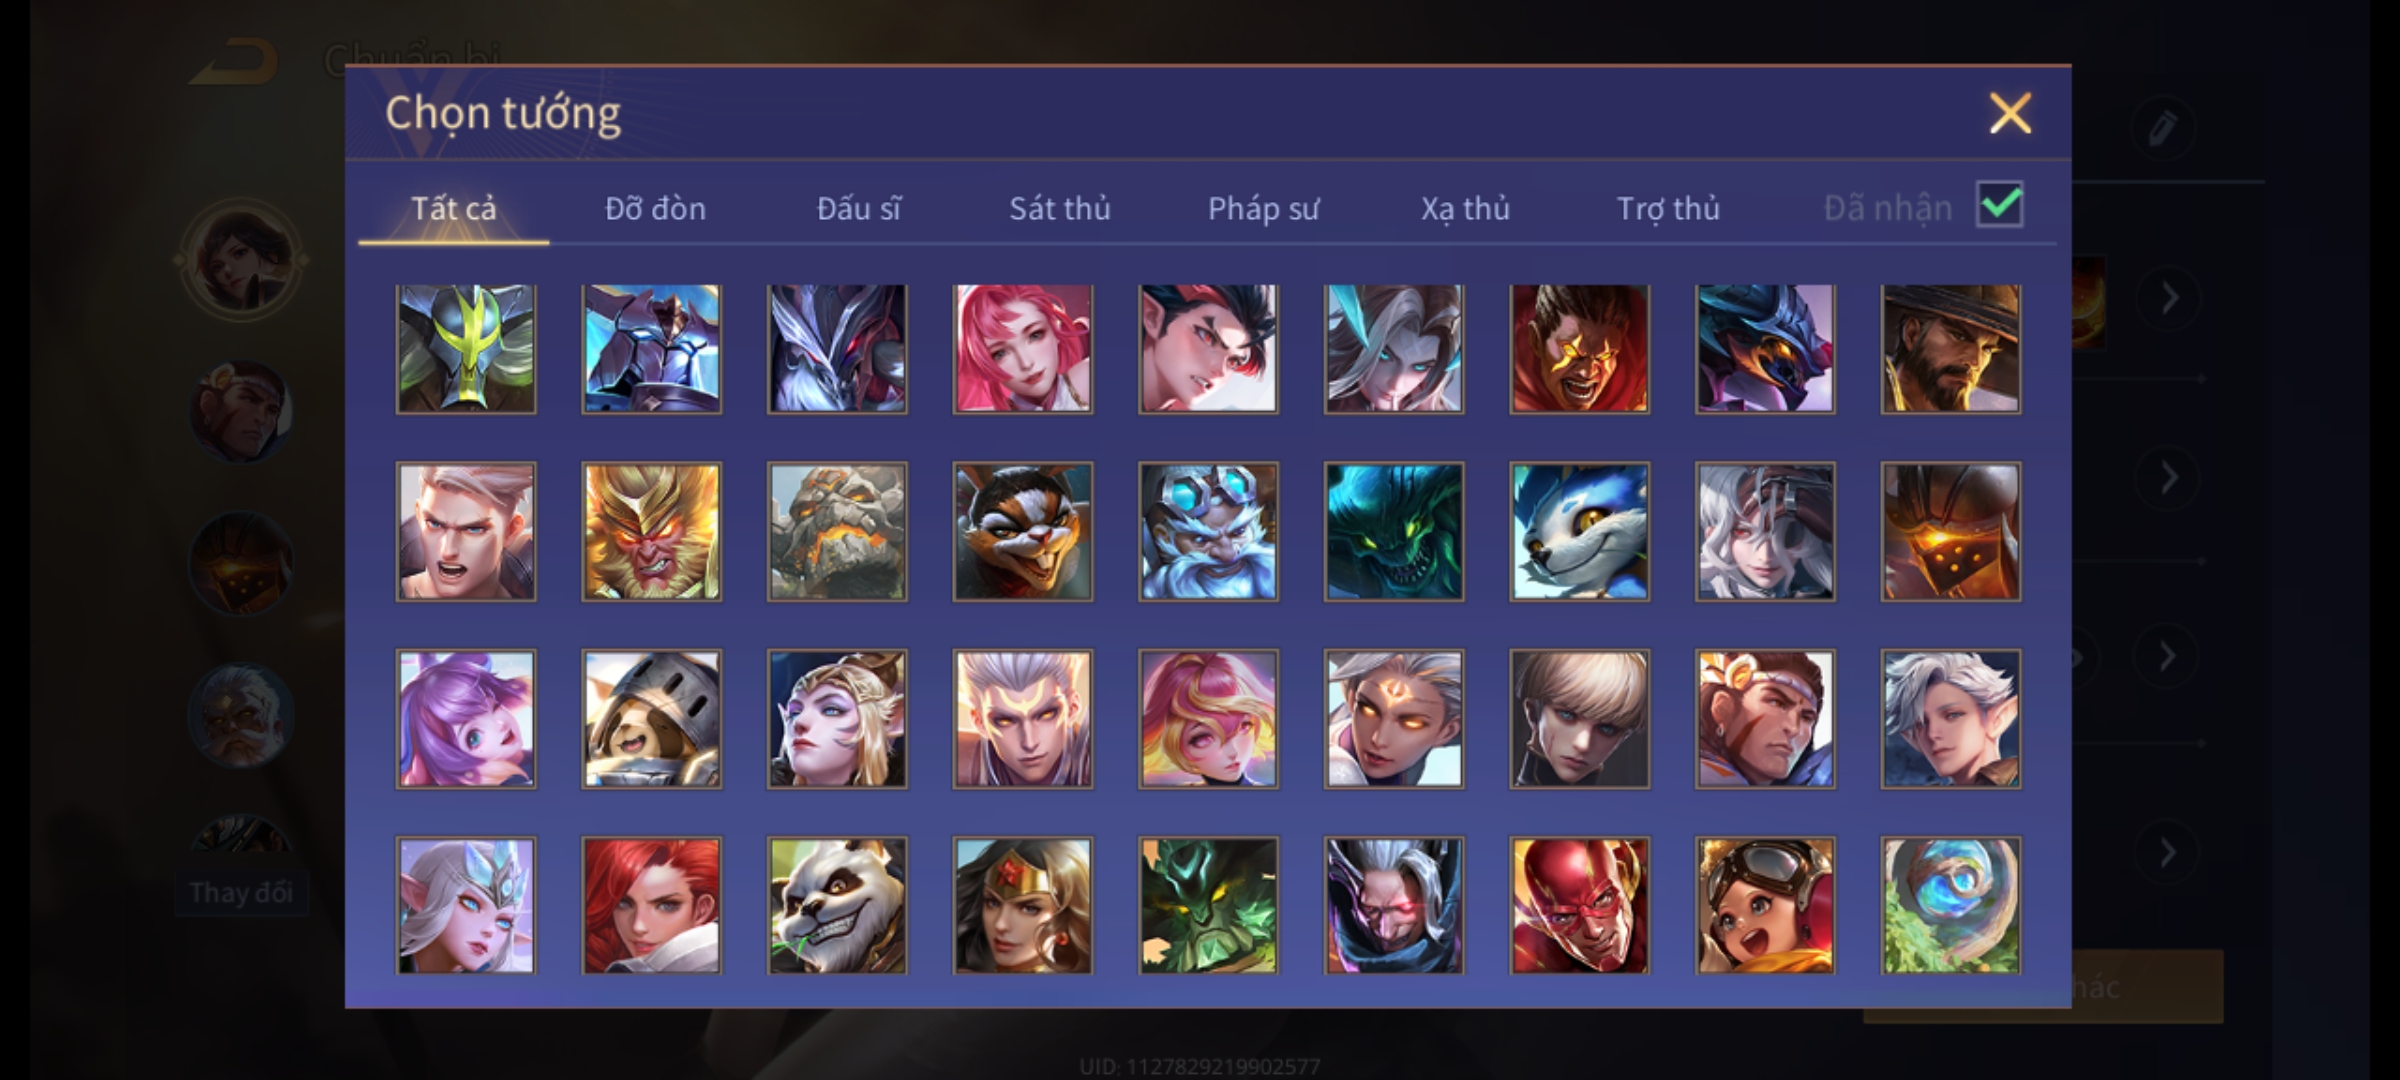Image resolution: width=2400 pixels, height=1080 pixels.
Task: Click the Thay đổi button
Action: 241,892
